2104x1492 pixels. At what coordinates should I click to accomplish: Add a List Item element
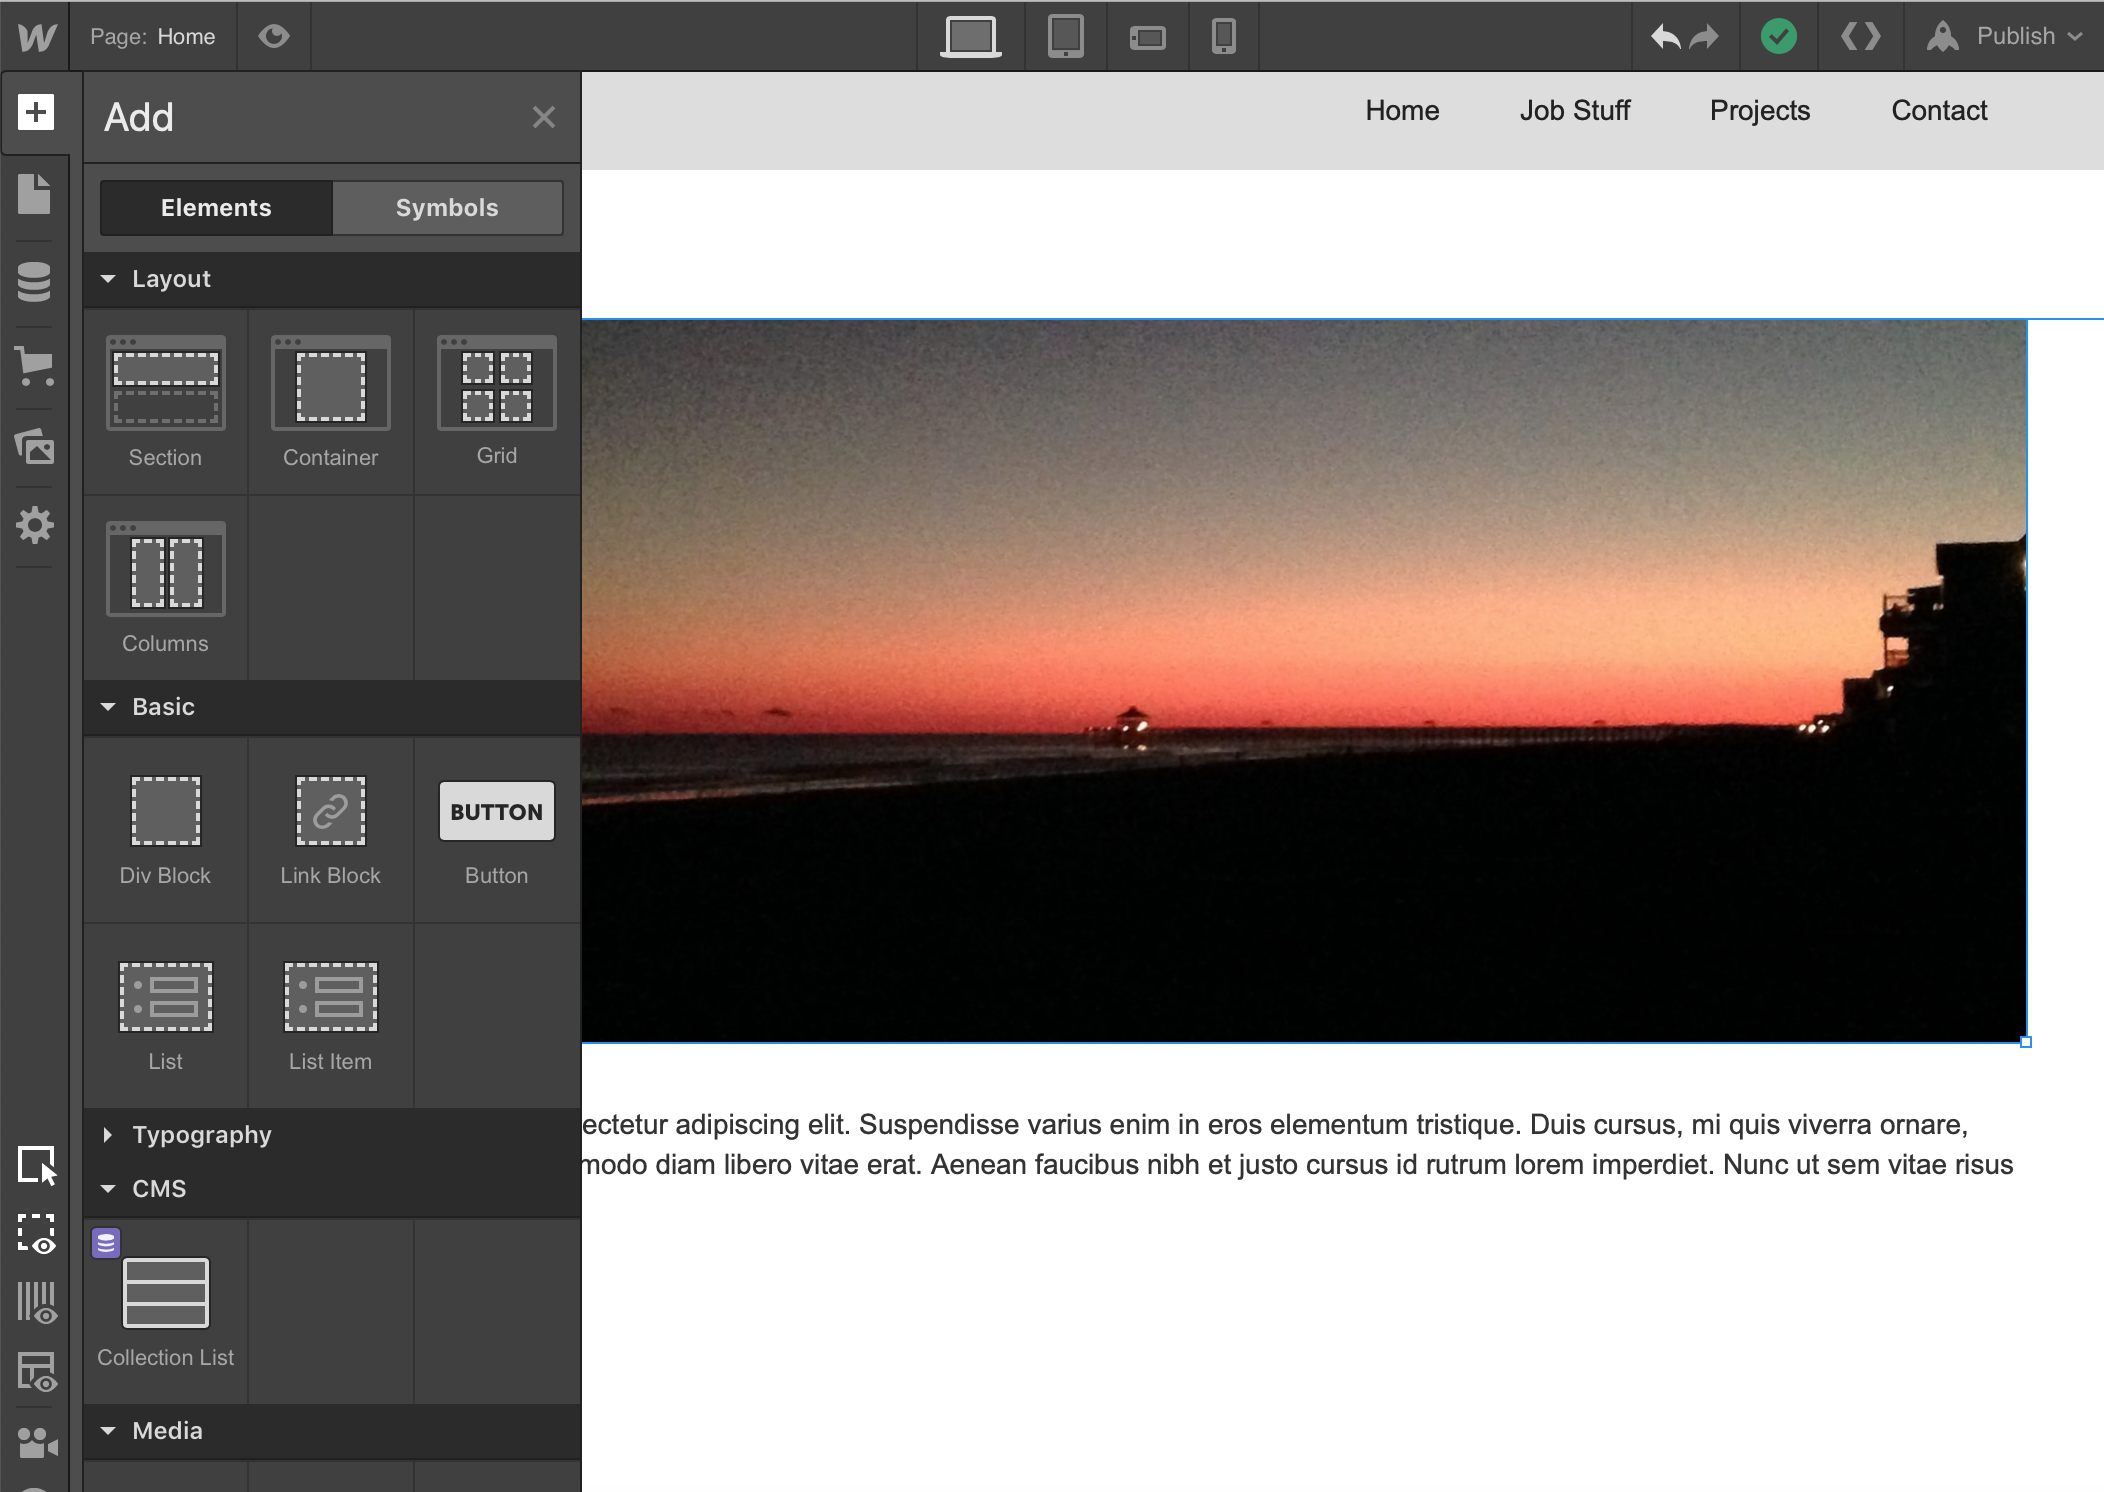point(330,1016)
